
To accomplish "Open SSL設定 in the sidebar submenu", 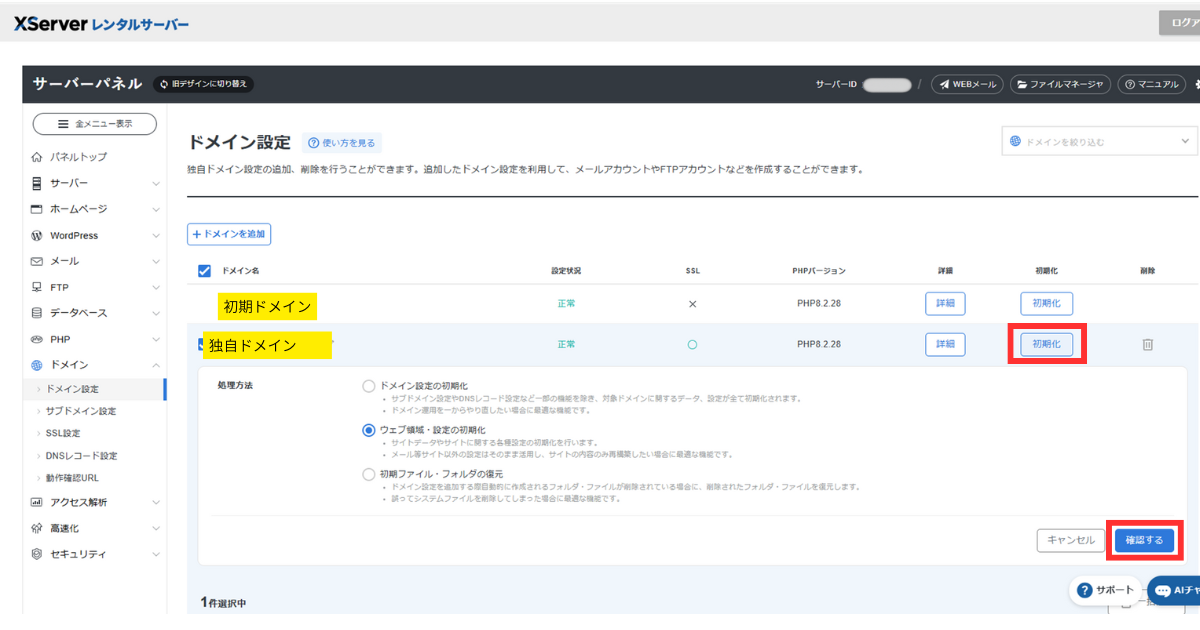I will tap(63, 433).
